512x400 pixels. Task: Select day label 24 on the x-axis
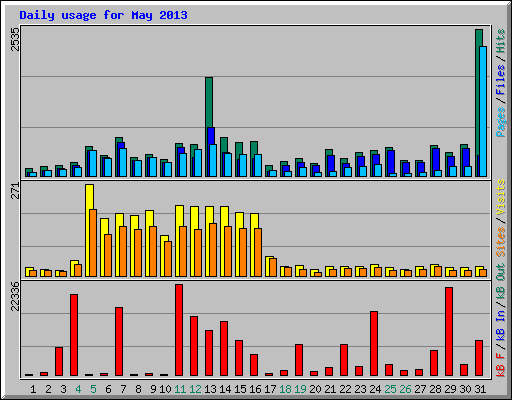pyautogui.click(x=375, y=389)
